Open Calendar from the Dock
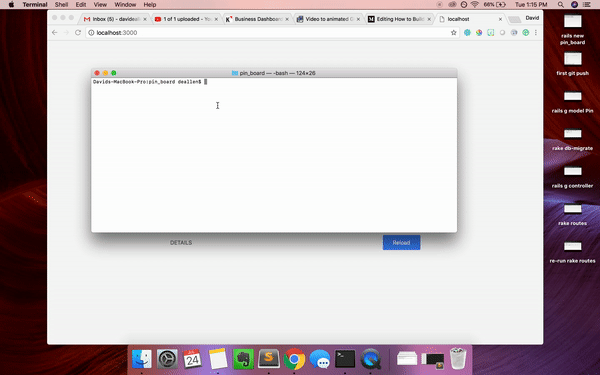600x375 pixels. tap(192, 359)
